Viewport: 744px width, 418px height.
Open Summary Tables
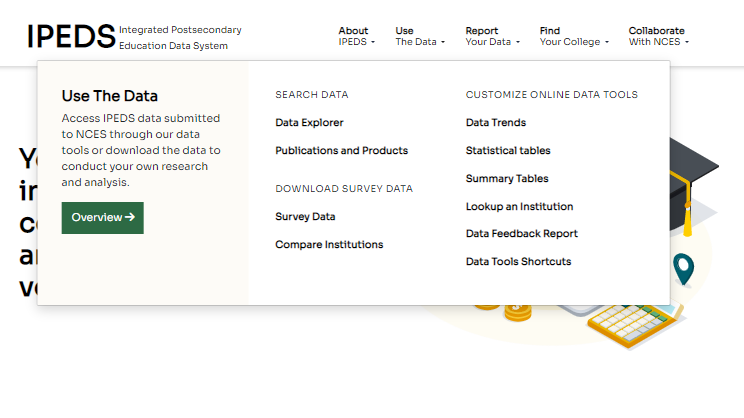click(x=507, y=179)
